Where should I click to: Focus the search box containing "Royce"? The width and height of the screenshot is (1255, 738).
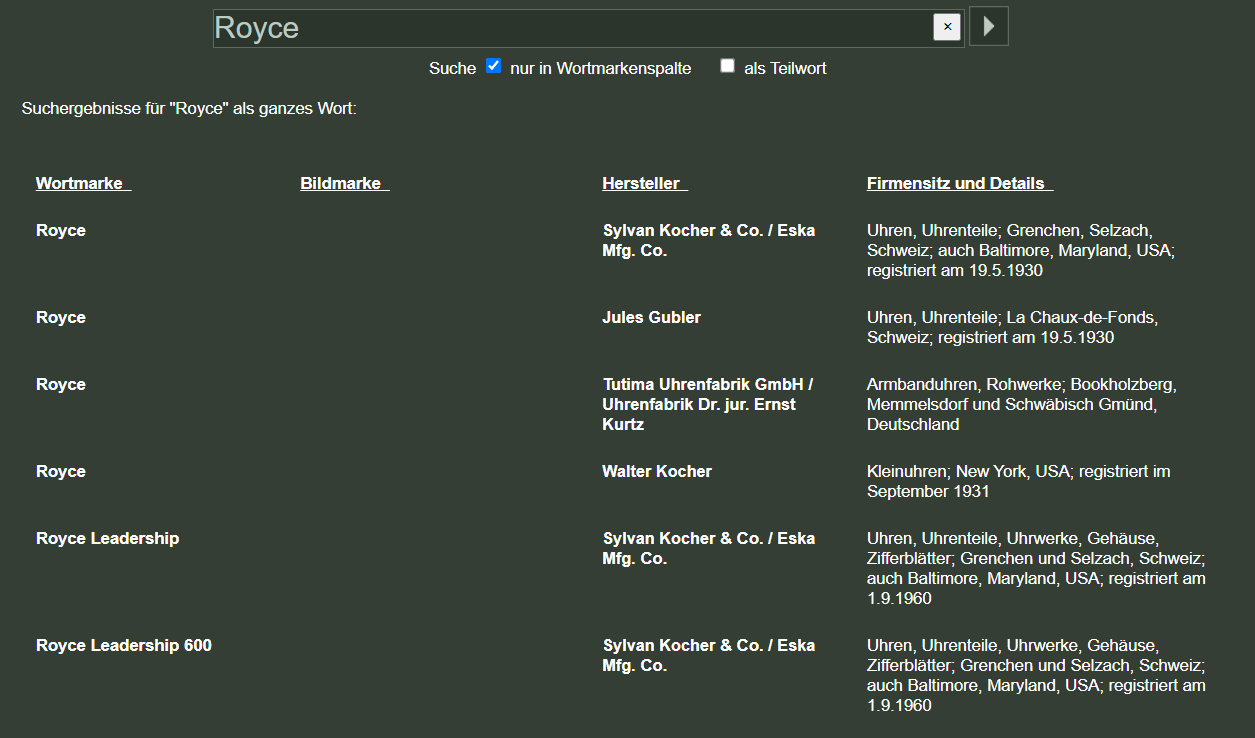point(588,28)
